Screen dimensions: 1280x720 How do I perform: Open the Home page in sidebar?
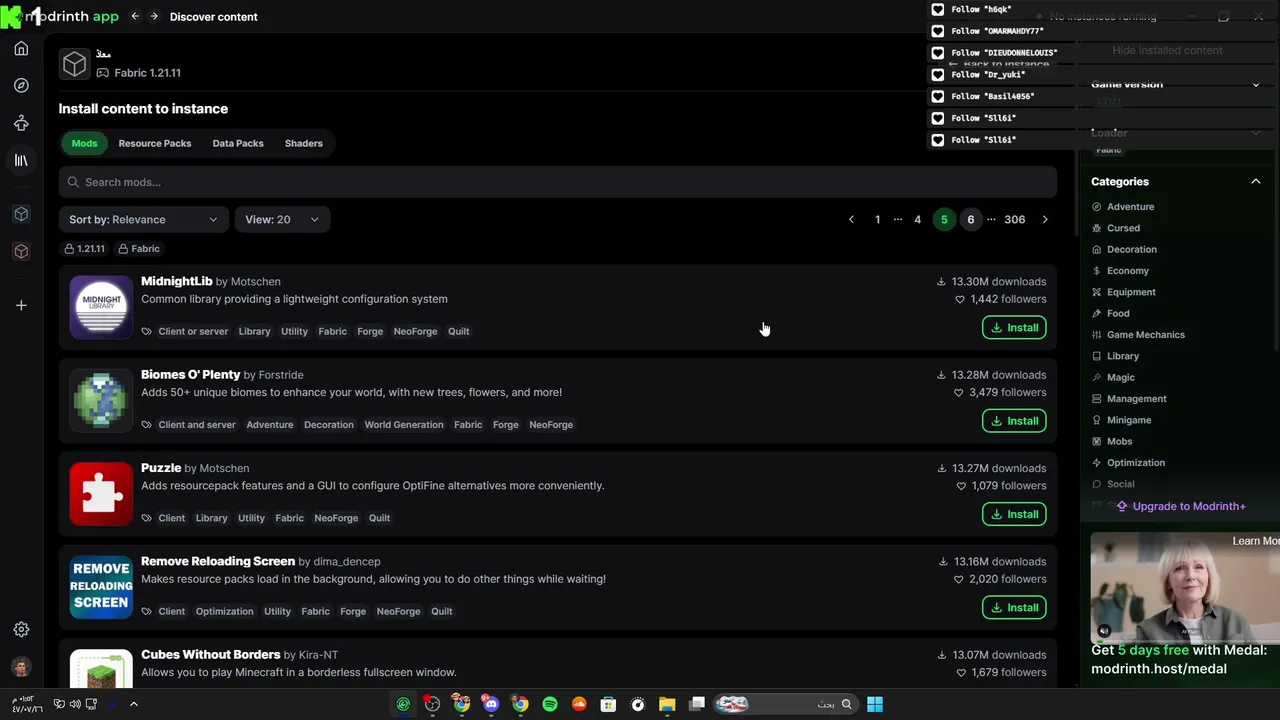(21, 49)
